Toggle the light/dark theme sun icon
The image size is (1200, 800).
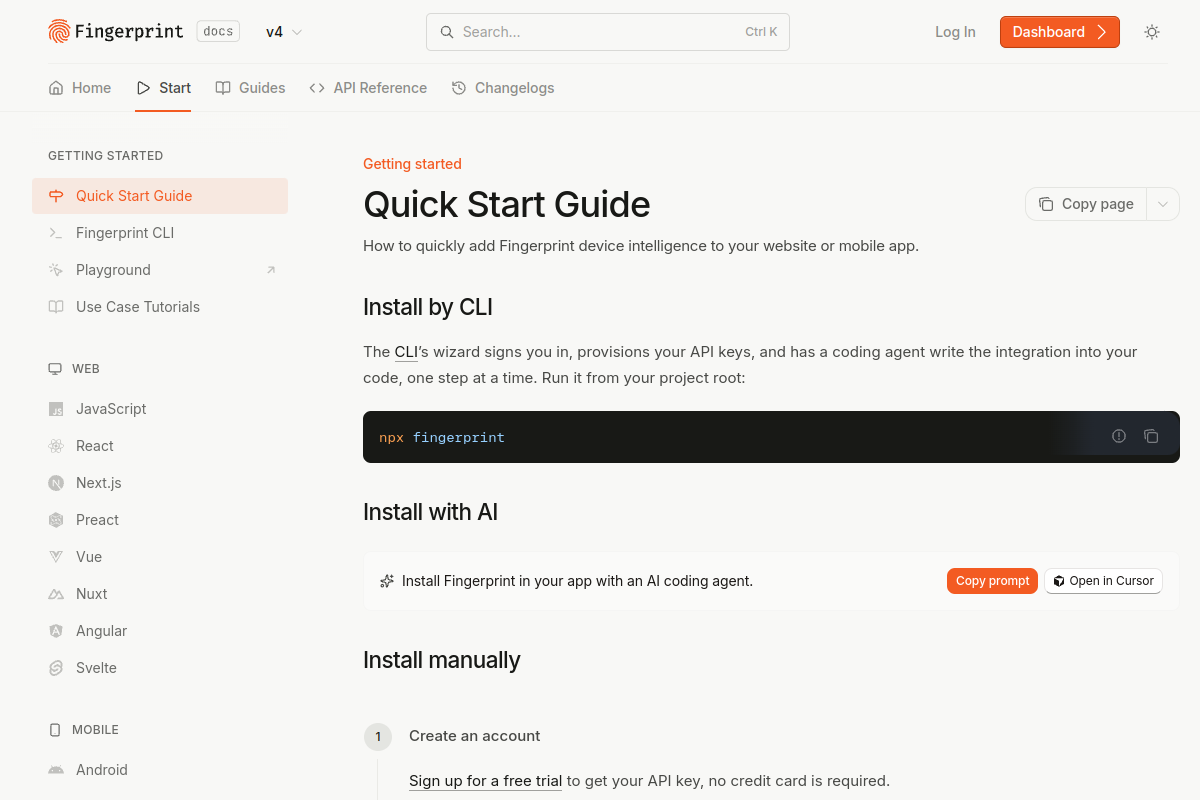(1152, 32)
